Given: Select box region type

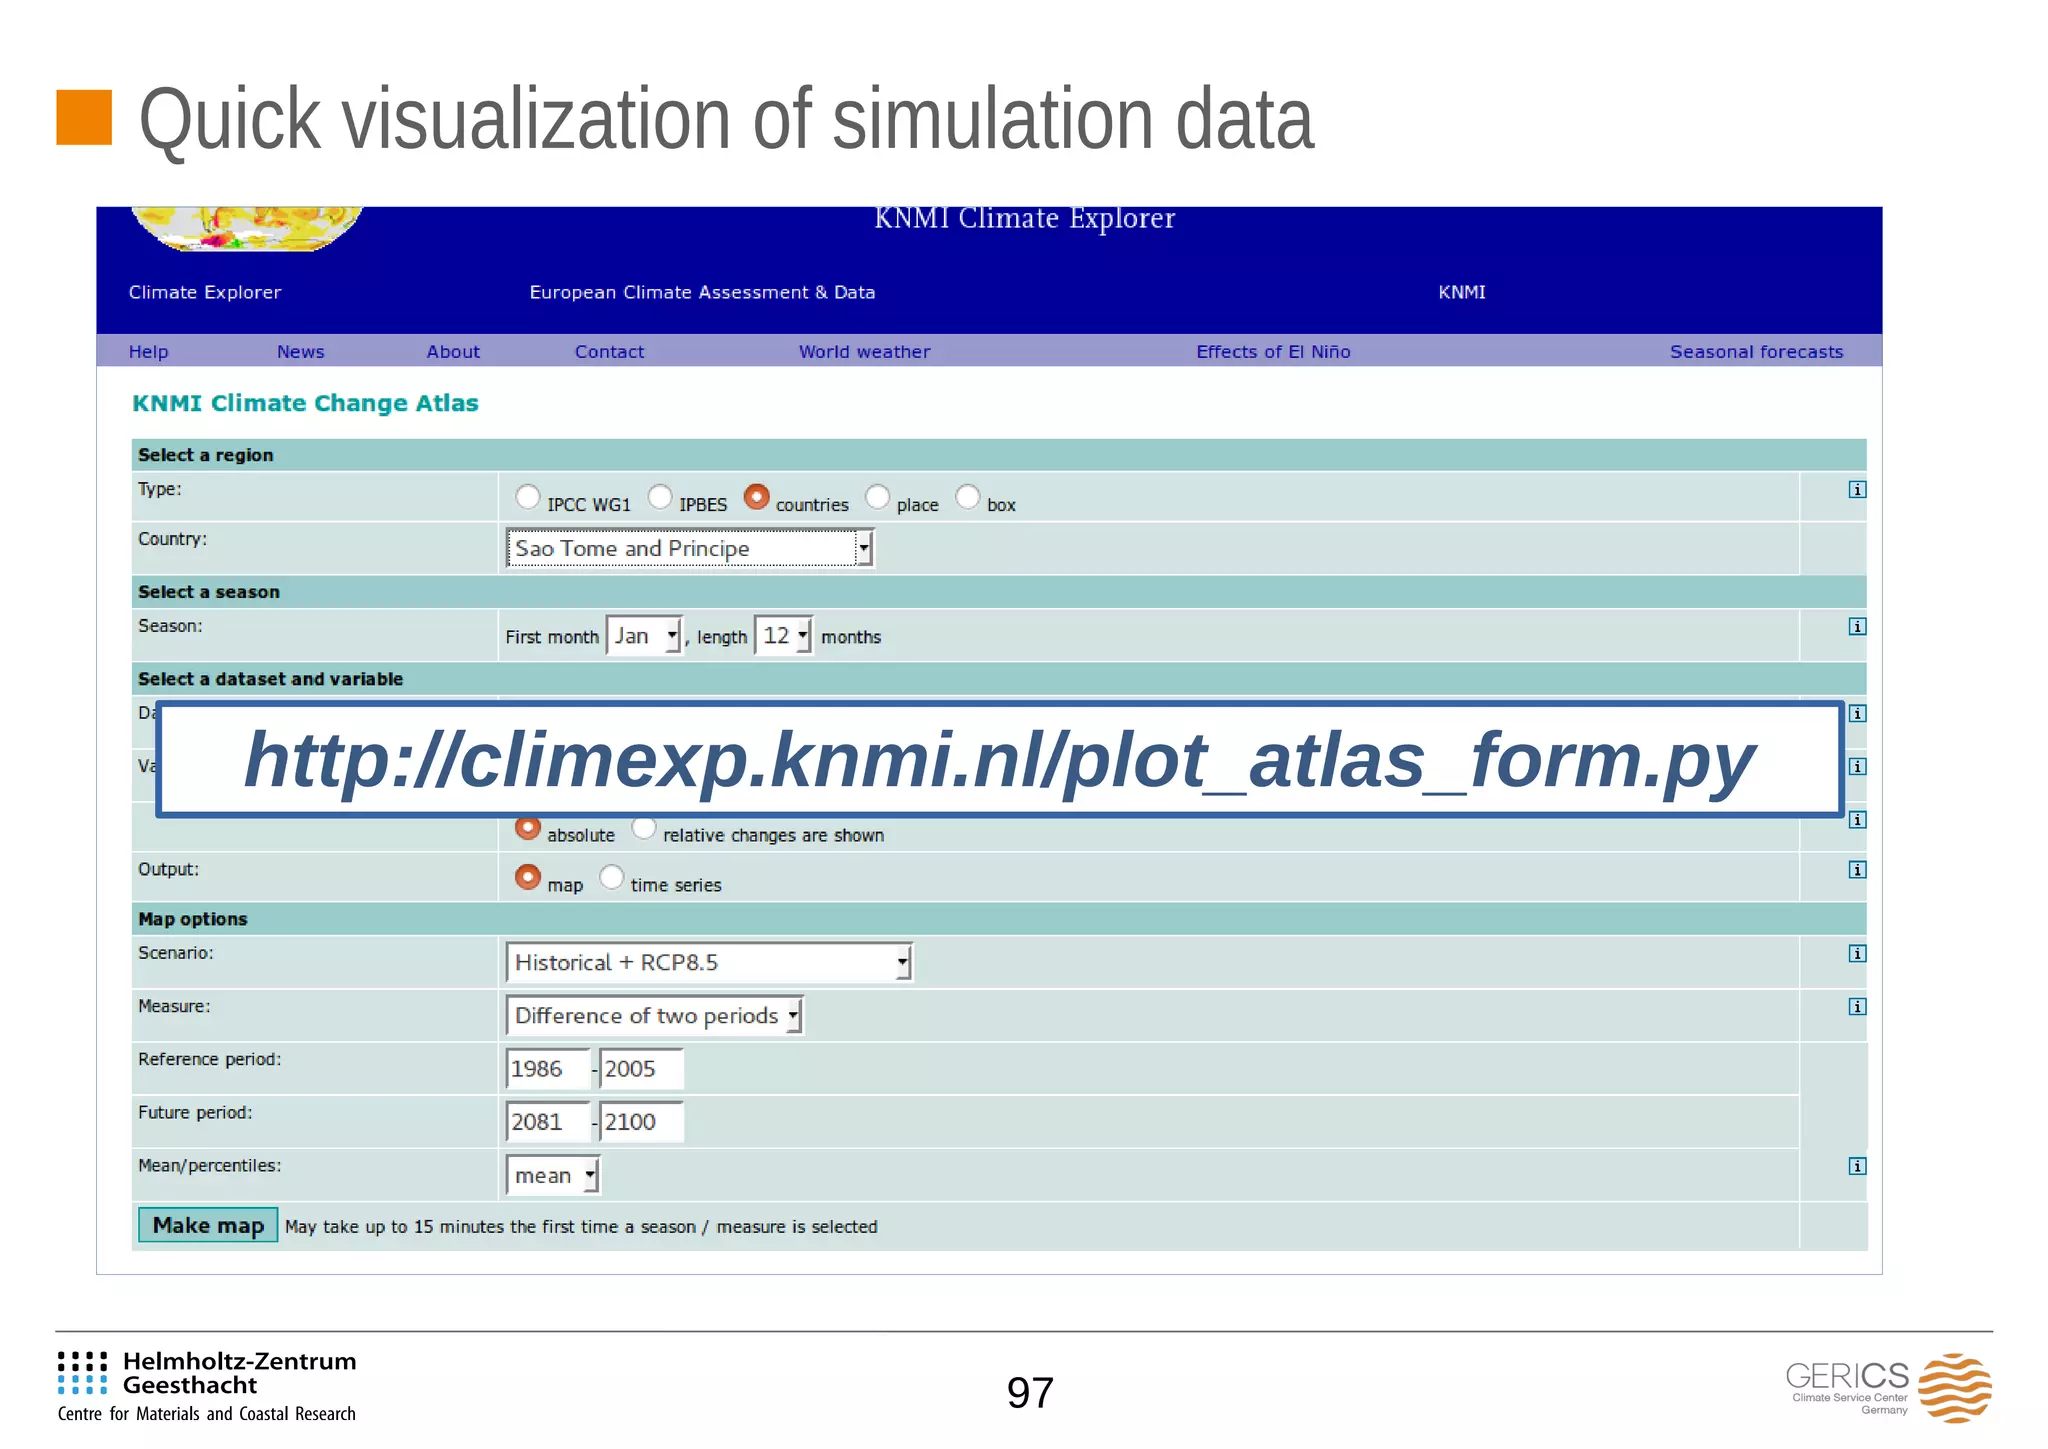Looking at the screenshot, I should [968, 496].
